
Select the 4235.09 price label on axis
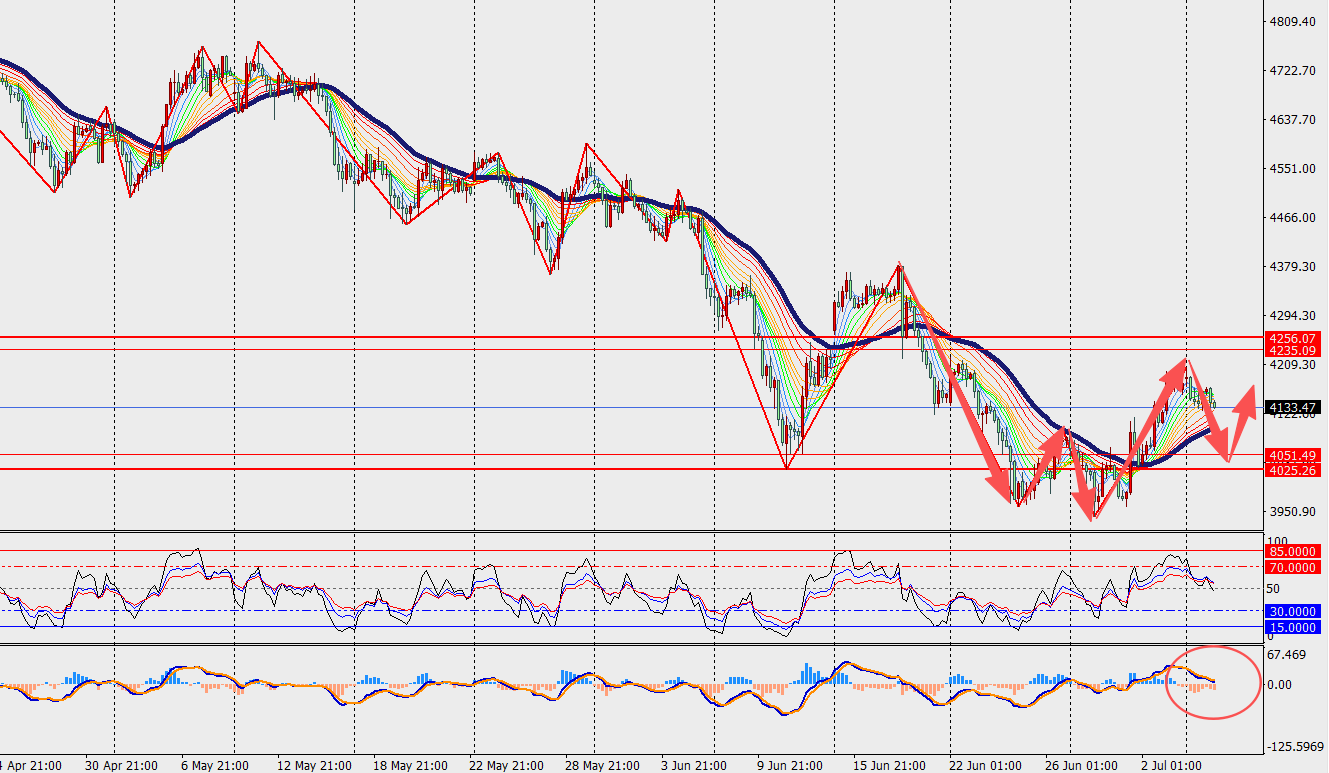pyautogui.click(x=1293, y=351)
